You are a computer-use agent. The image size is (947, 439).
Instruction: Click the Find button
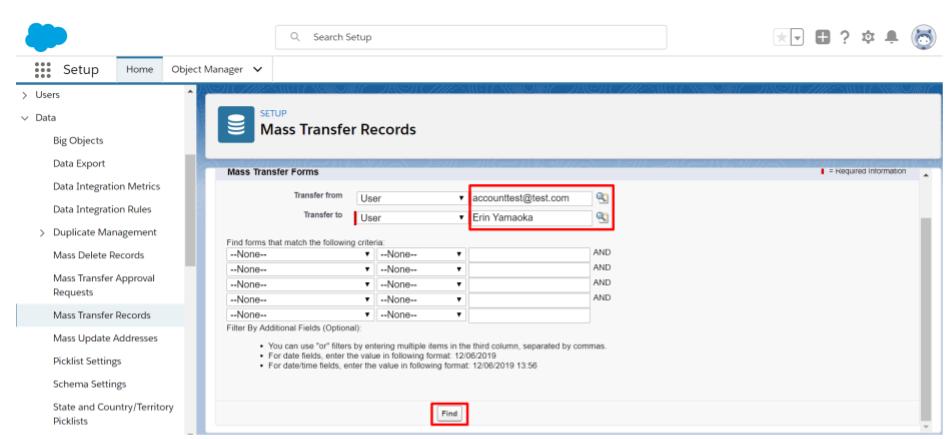tap(449, 414)
